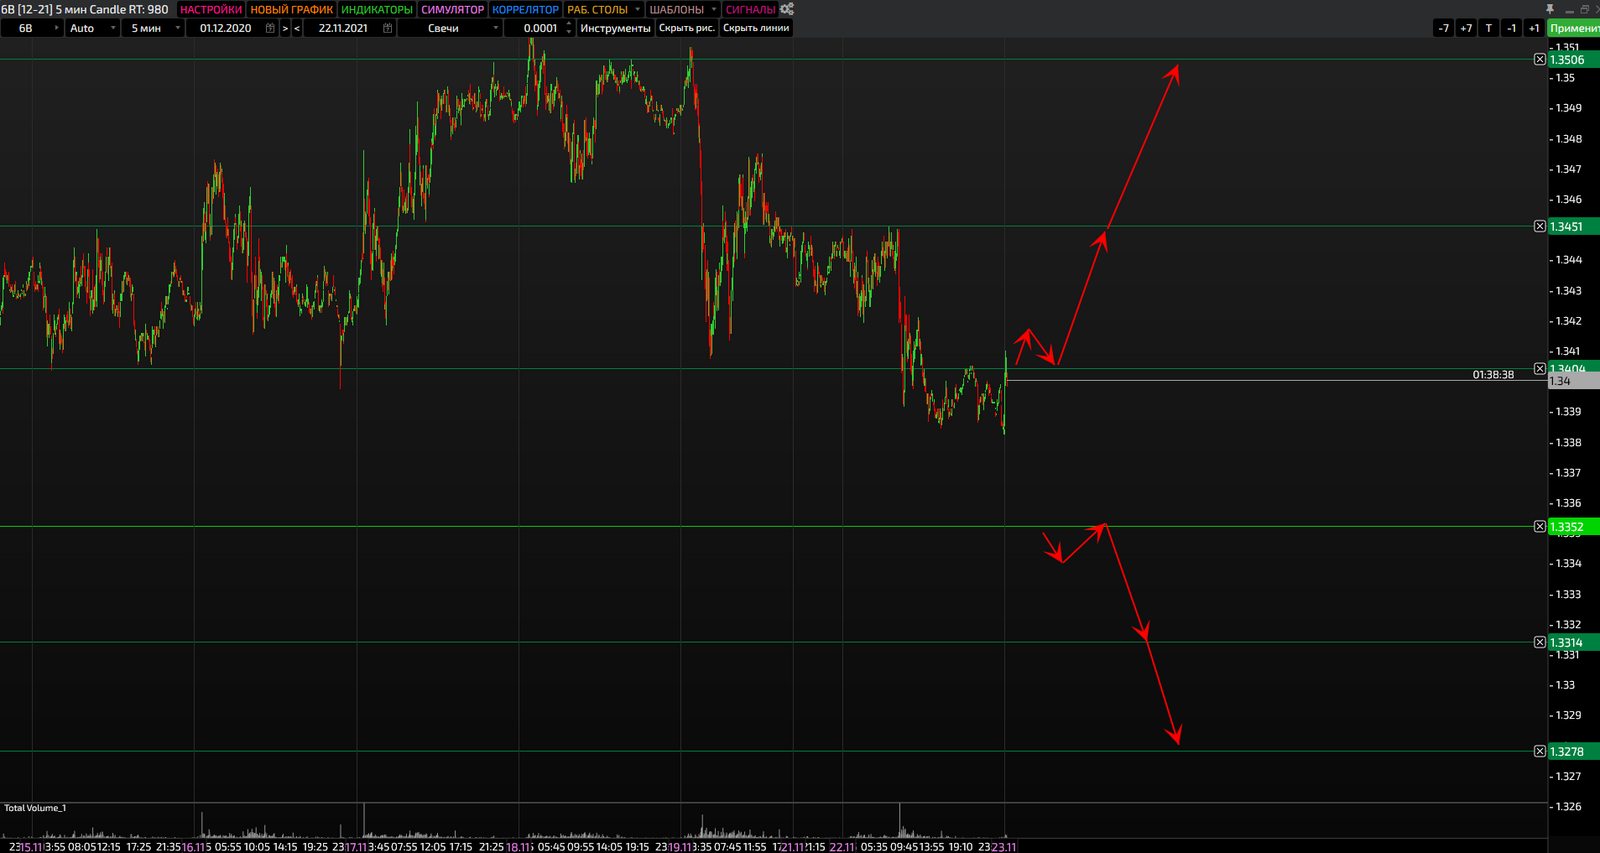Open the Auto scale dropdown
The image size is (1600, 853).
click(93, 28)
